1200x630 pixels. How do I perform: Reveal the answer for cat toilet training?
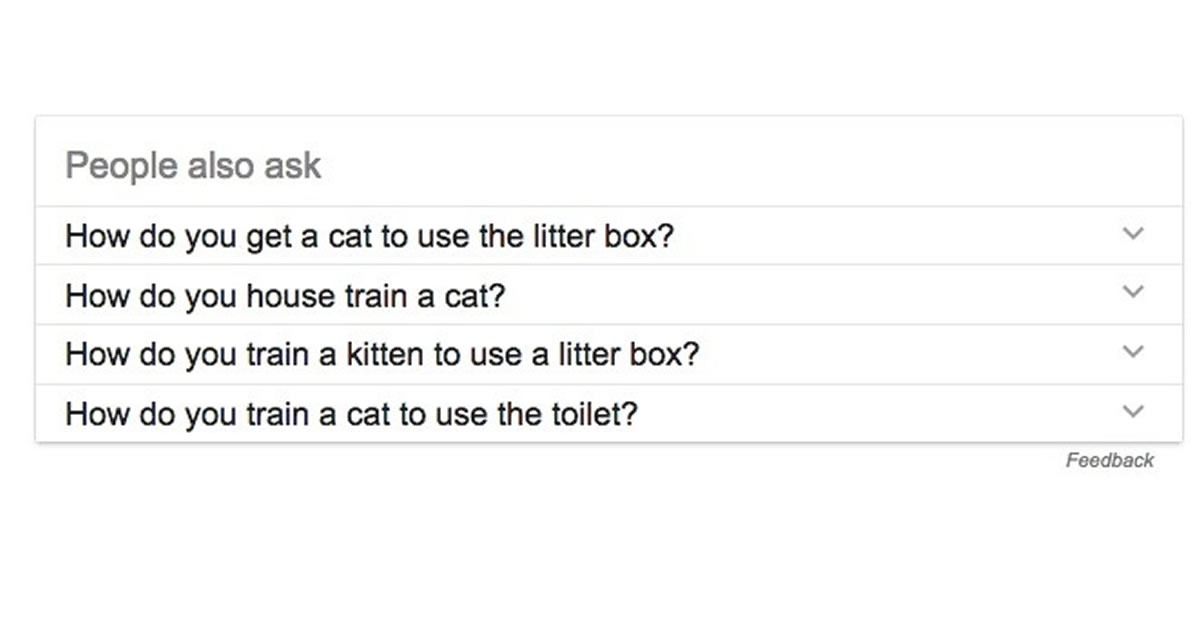tap(609, 413)
